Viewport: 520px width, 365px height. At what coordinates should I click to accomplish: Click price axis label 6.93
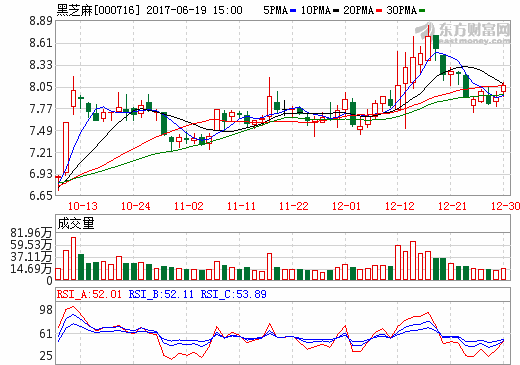click(x=41, y=174)
